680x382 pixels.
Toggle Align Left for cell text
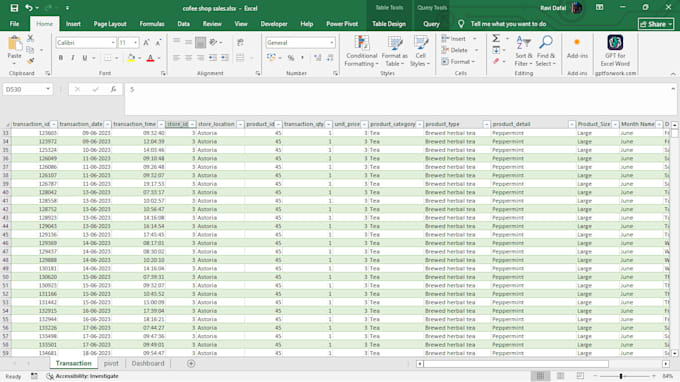pyautogui.click(x=177, y=58)
